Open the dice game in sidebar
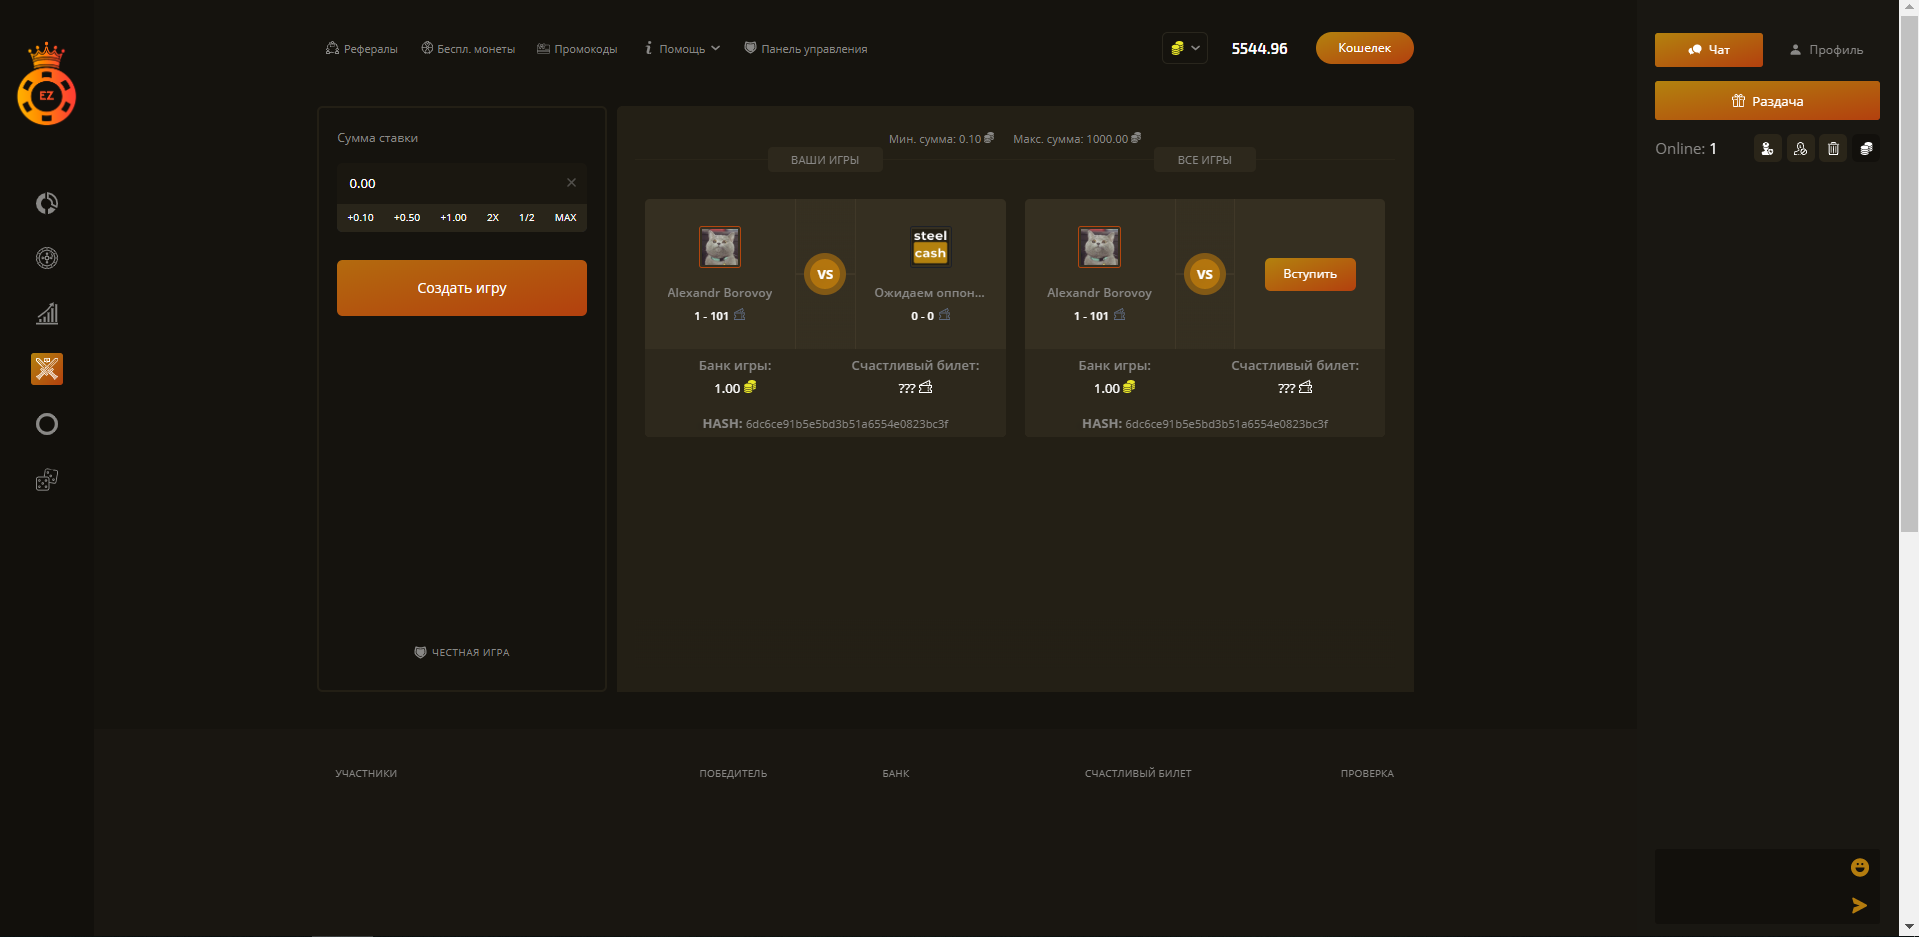 [47, 480]
